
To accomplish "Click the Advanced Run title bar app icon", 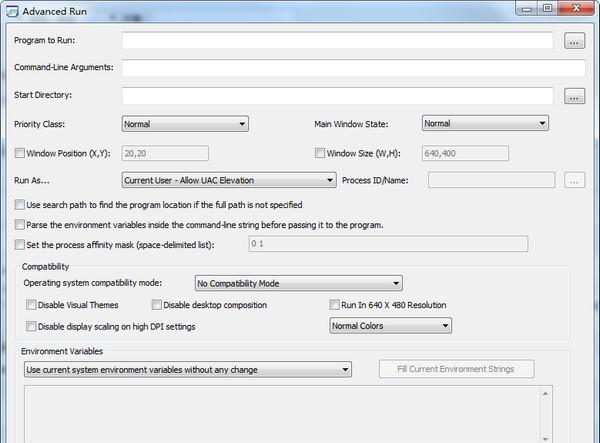I will click(x=12, y=11).
